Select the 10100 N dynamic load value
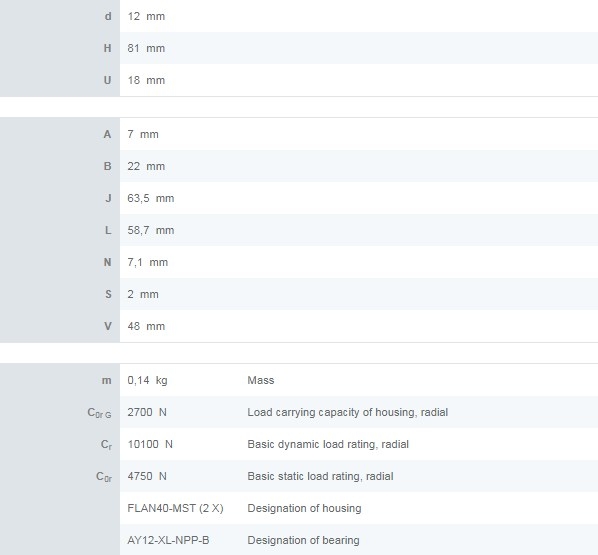The width and height of the screenshot is (598, 555). [x=150, y=444]
